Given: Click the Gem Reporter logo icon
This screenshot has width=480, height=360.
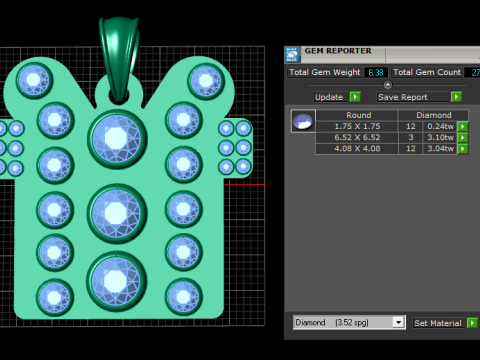Looking at the screenshot, I should pos(292,55).
